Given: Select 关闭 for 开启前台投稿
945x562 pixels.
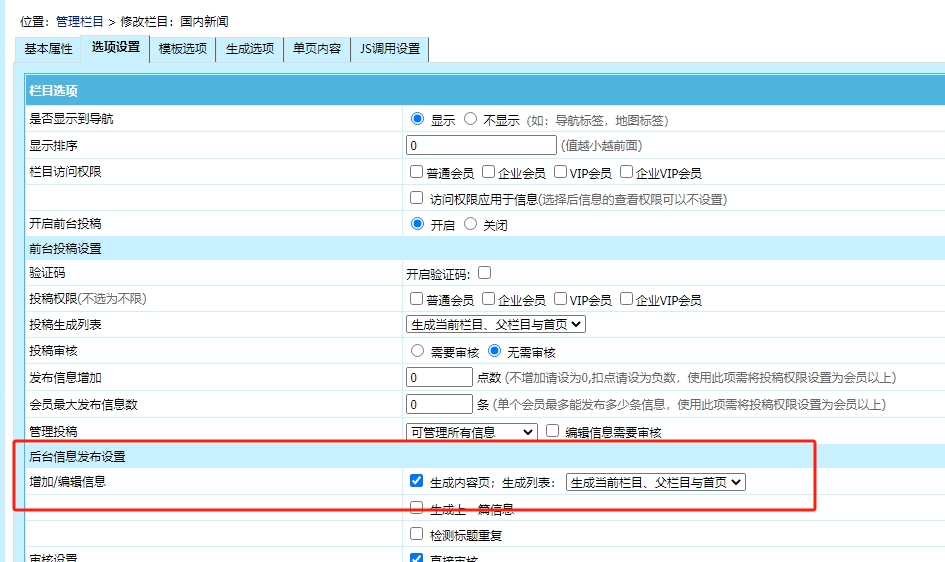Looking at the screenshot, I should (470, 224).
